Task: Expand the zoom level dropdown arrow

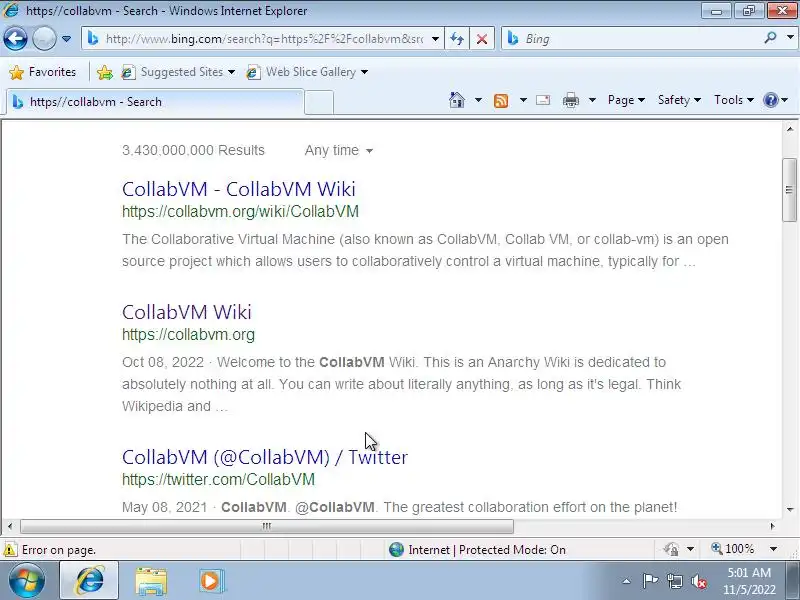Action: (773, 549)
